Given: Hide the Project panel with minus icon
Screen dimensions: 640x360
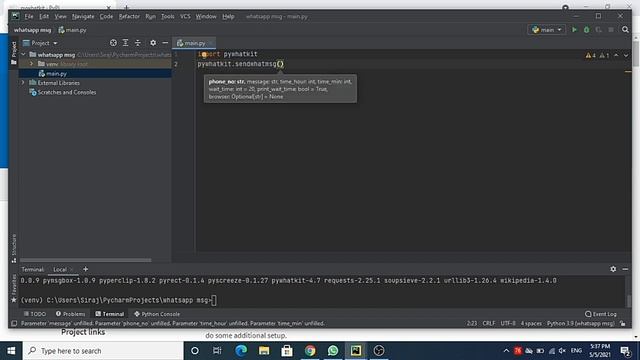Looking at the screenshot, I should tap(165, 43).
